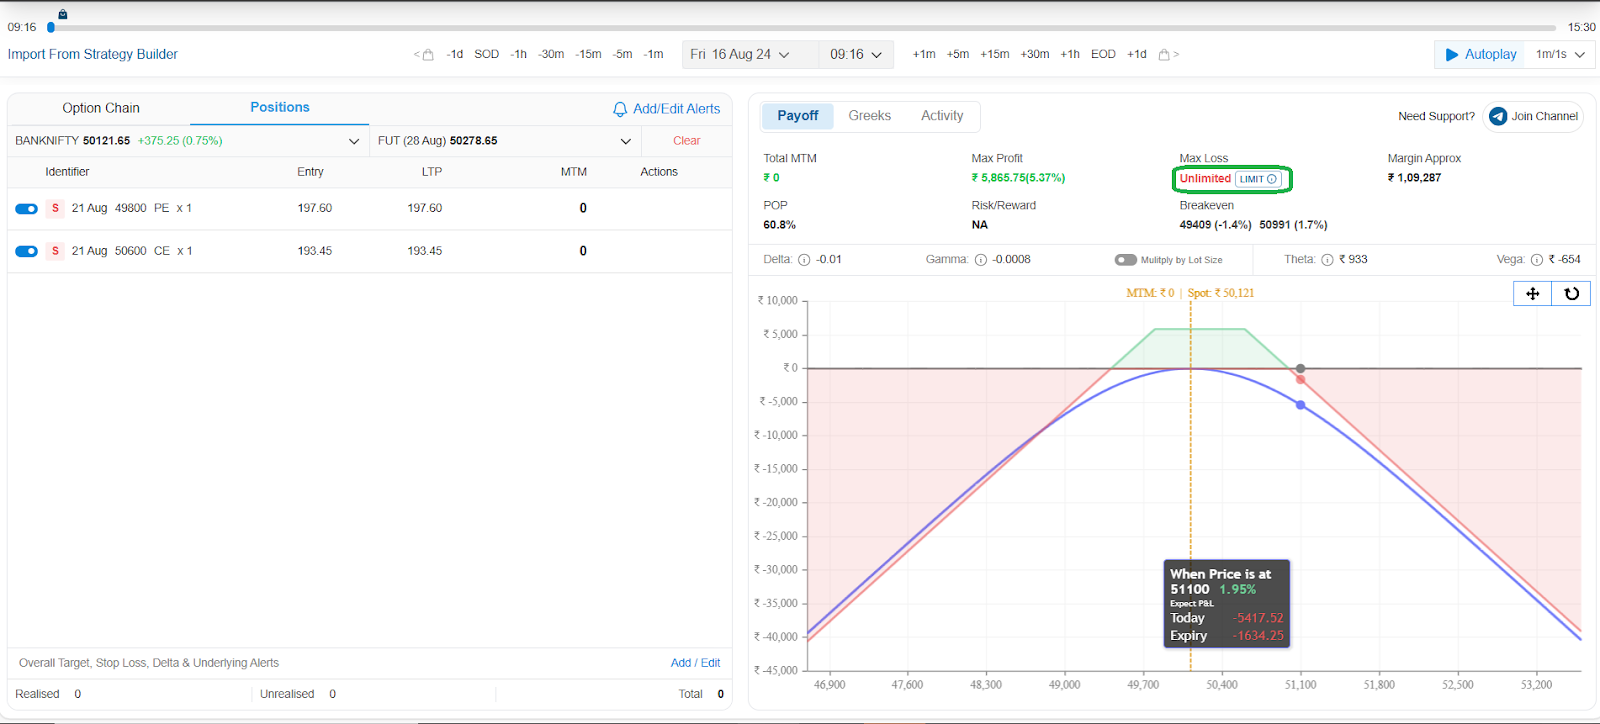
Task: Open the Fri 16 Aug 24 date dropdown
Action: [750, 55]
